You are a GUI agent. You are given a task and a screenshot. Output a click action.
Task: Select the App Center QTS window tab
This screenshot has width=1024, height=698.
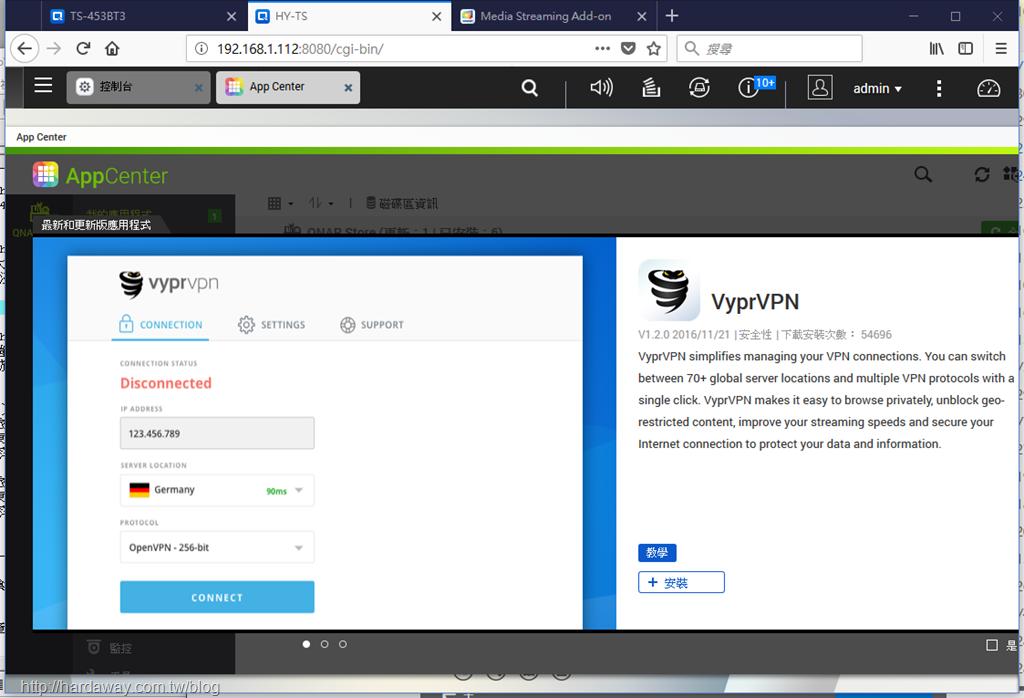[x=288, y=87]
